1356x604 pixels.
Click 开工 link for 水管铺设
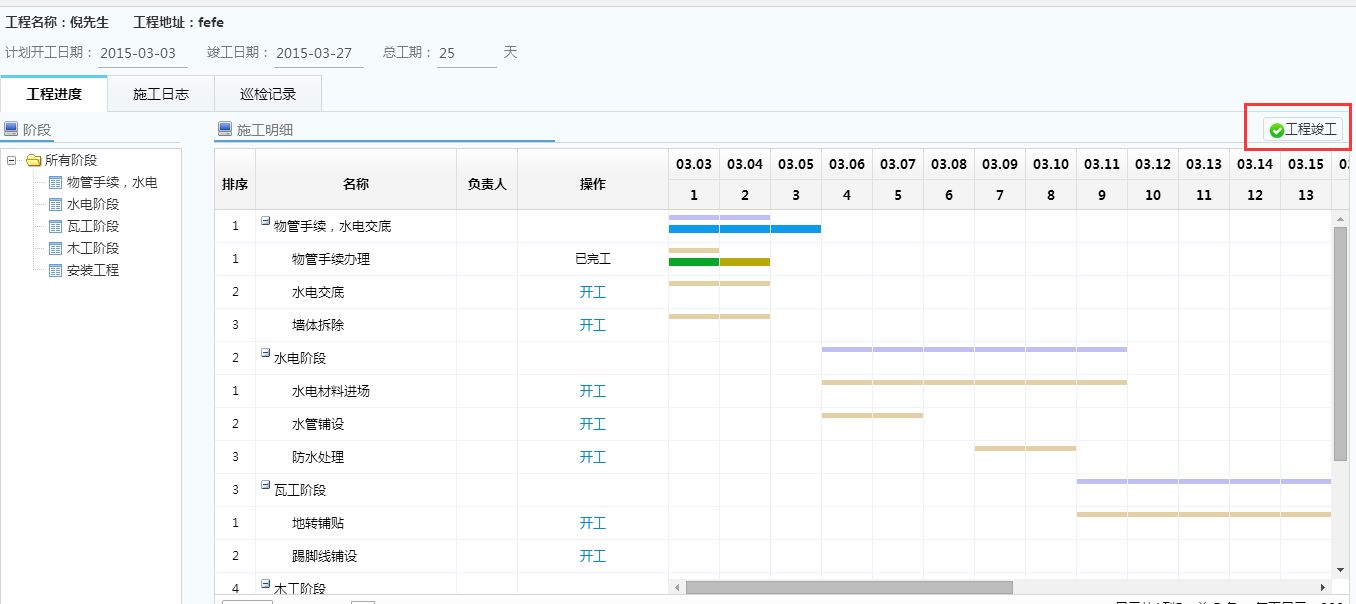pyautogui.click(x=593, y=424)
